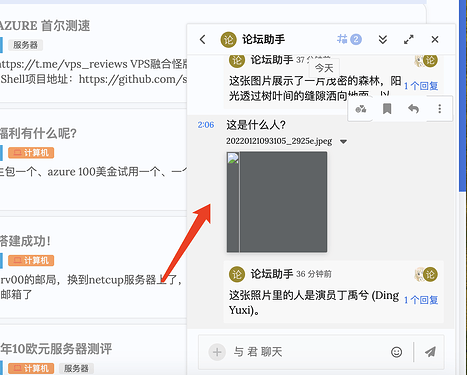
Task: Click 论坛助手 name on 36 分钟前 message
Action: pos(272,274)
